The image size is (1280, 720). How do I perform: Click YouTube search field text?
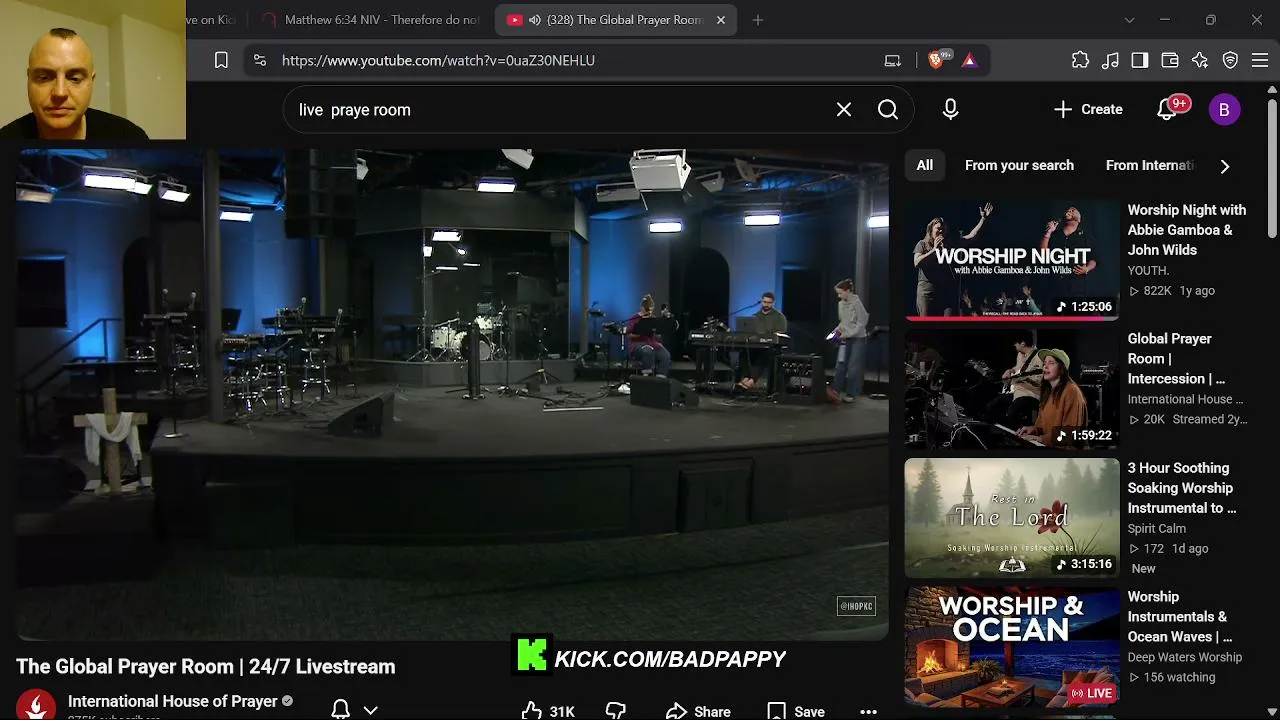[x=355, y=110]
